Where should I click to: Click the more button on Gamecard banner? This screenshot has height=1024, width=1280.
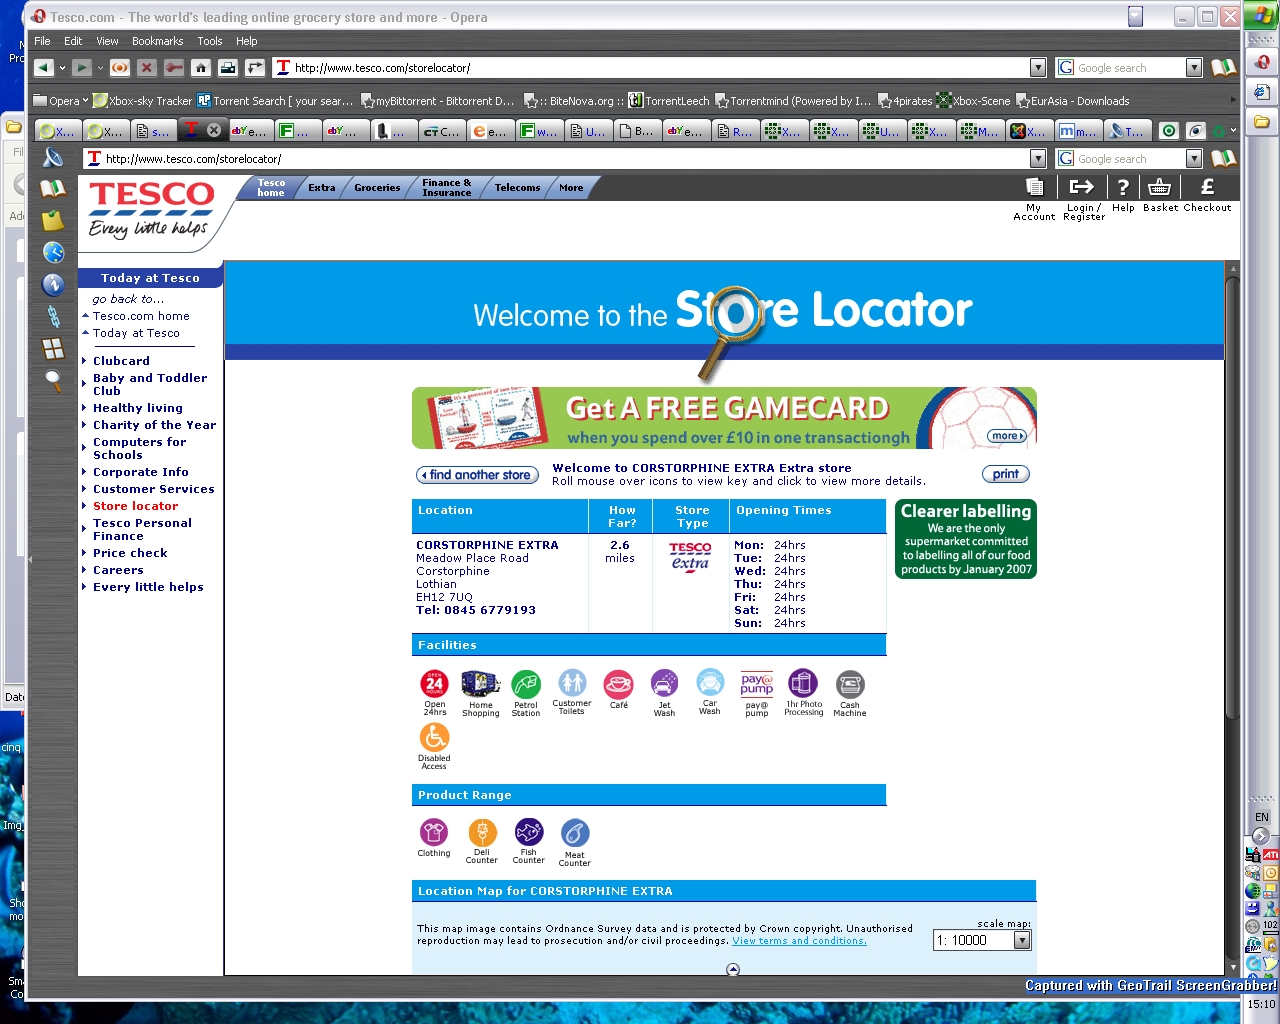(1007, 436)
